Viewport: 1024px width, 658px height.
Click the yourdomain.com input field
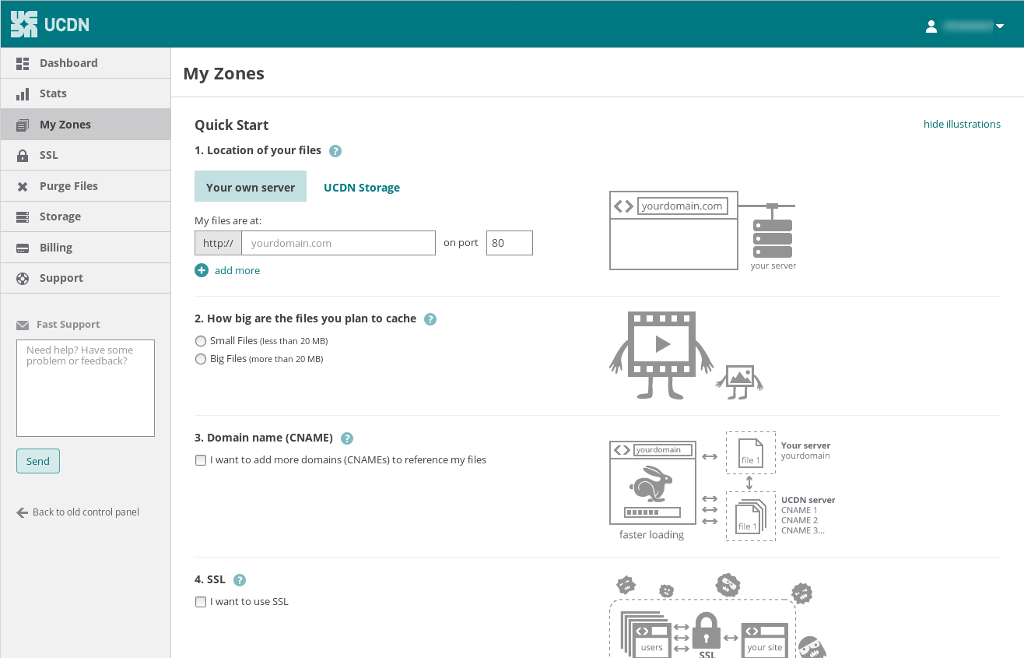[338, 243]
